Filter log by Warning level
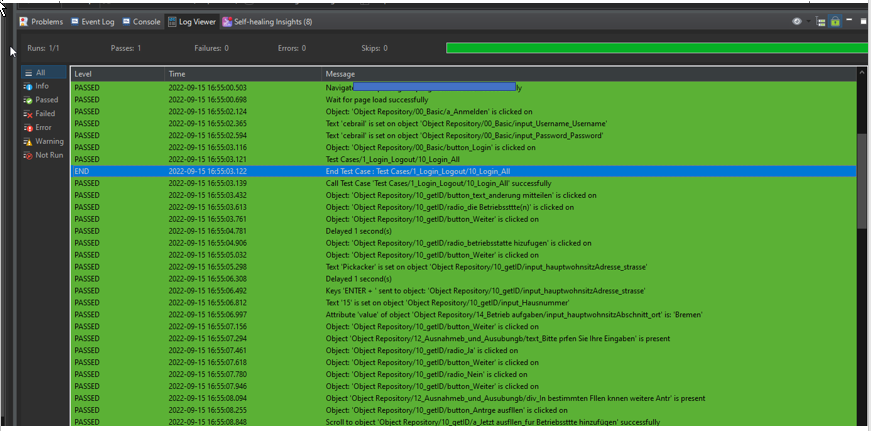 44,141
